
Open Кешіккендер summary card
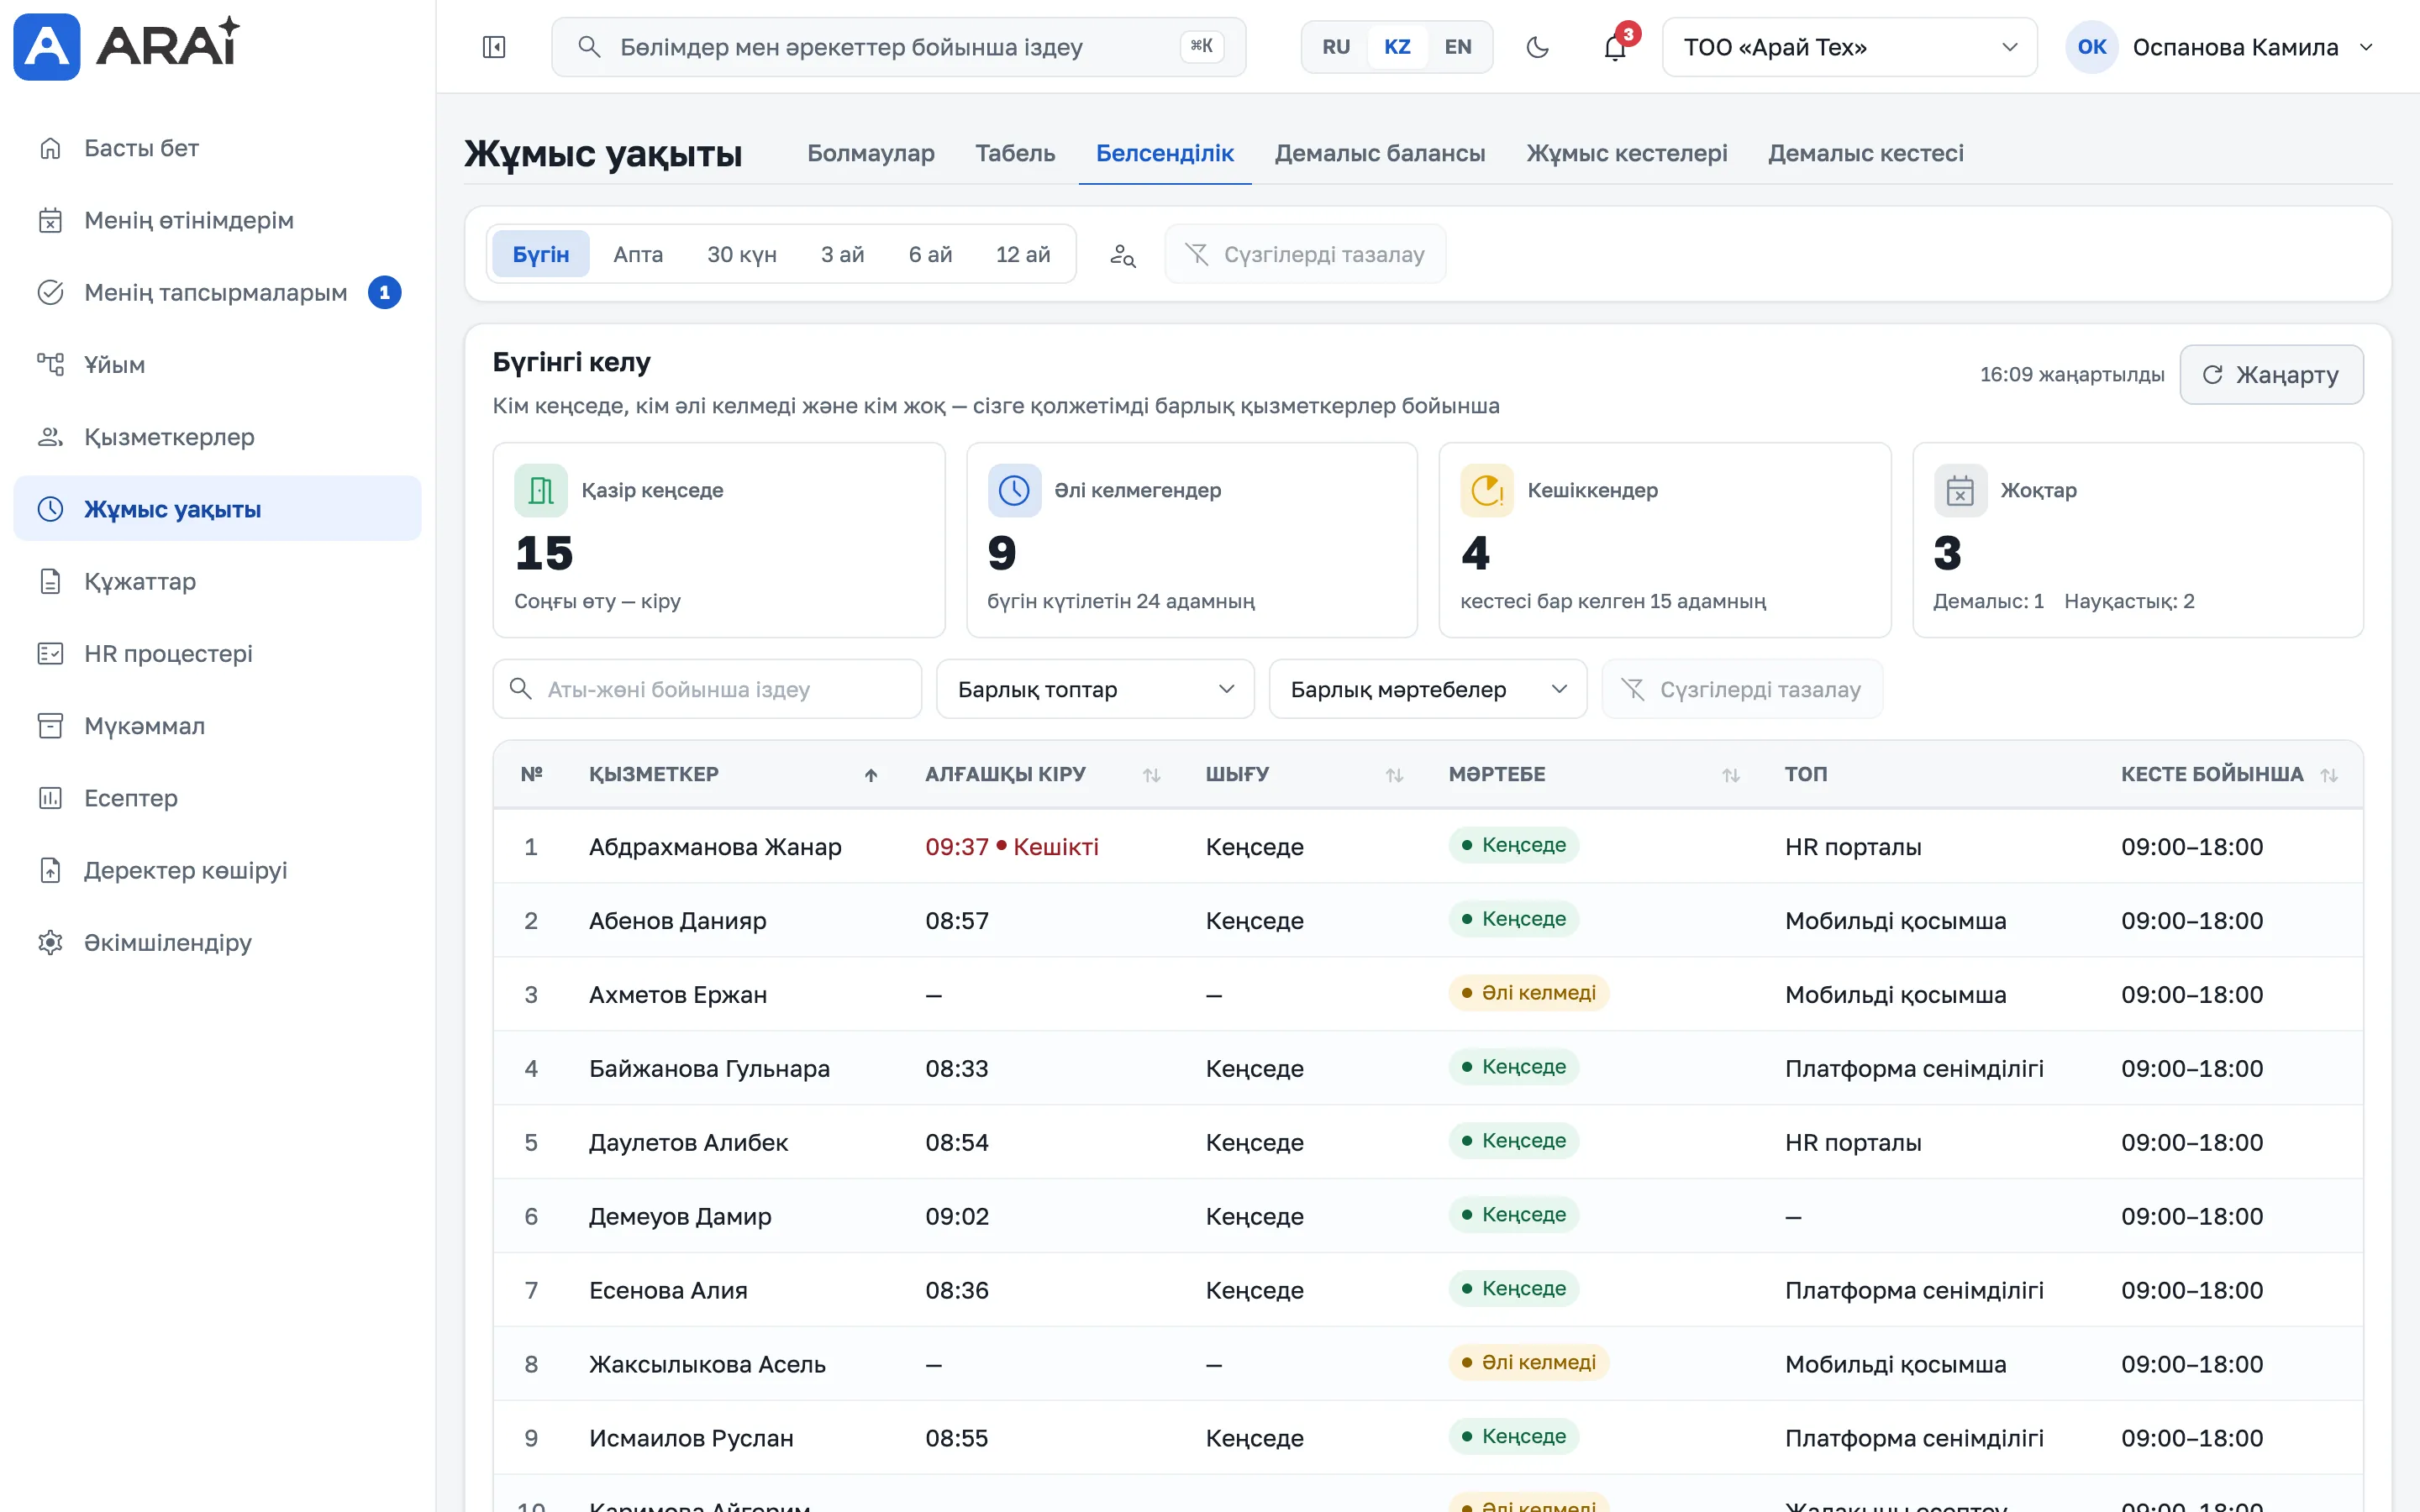coord(1664,540)
